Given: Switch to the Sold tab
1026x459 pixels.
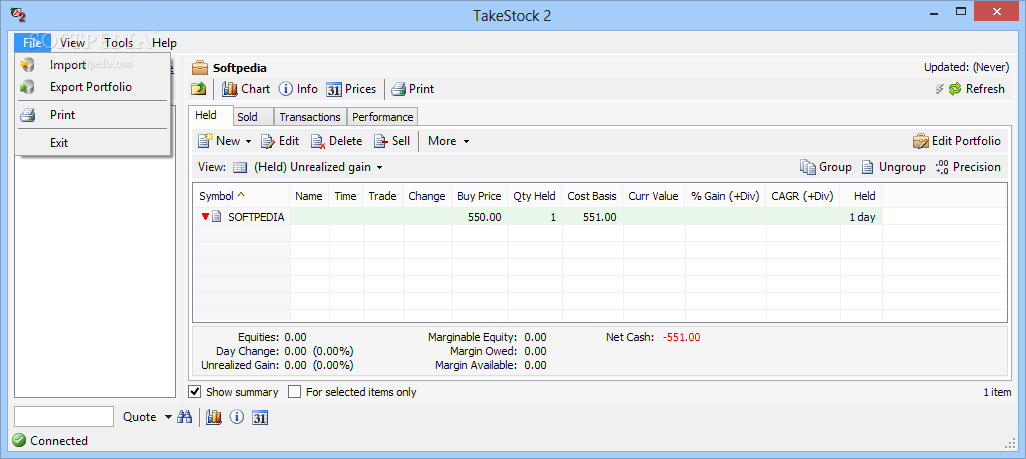Looking at the screenshot, I should (247, 117).
